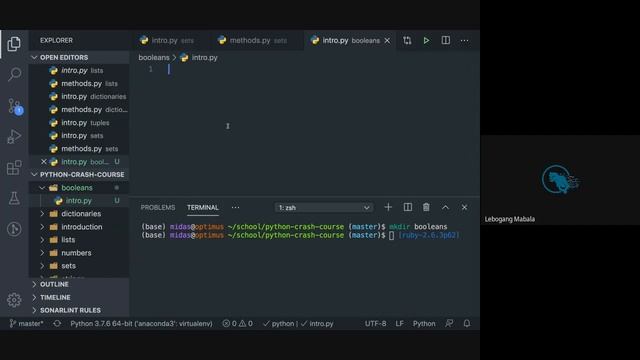Kill terminal with trash icon
This screenshot has width=640, height=360.
click(426, 207)
